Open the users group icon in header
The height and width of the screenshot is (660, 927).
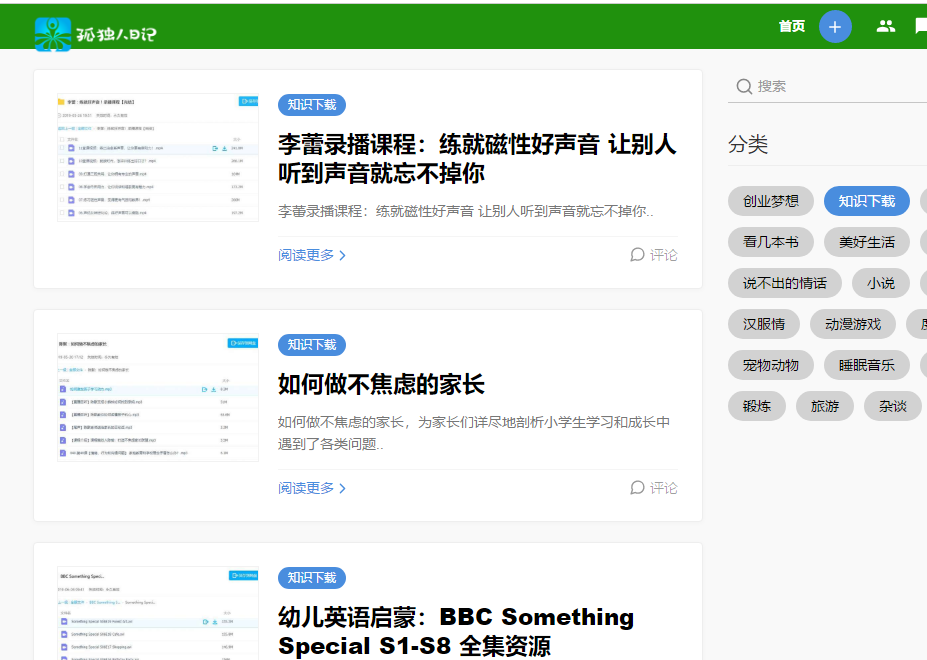pyautogui.click(x=885, y=26)
